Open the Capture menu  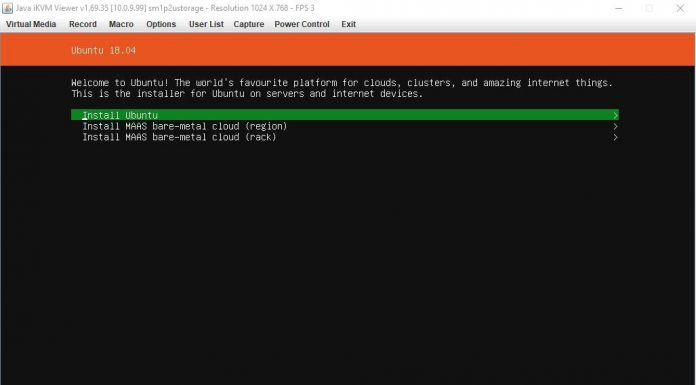coord(249,24)
